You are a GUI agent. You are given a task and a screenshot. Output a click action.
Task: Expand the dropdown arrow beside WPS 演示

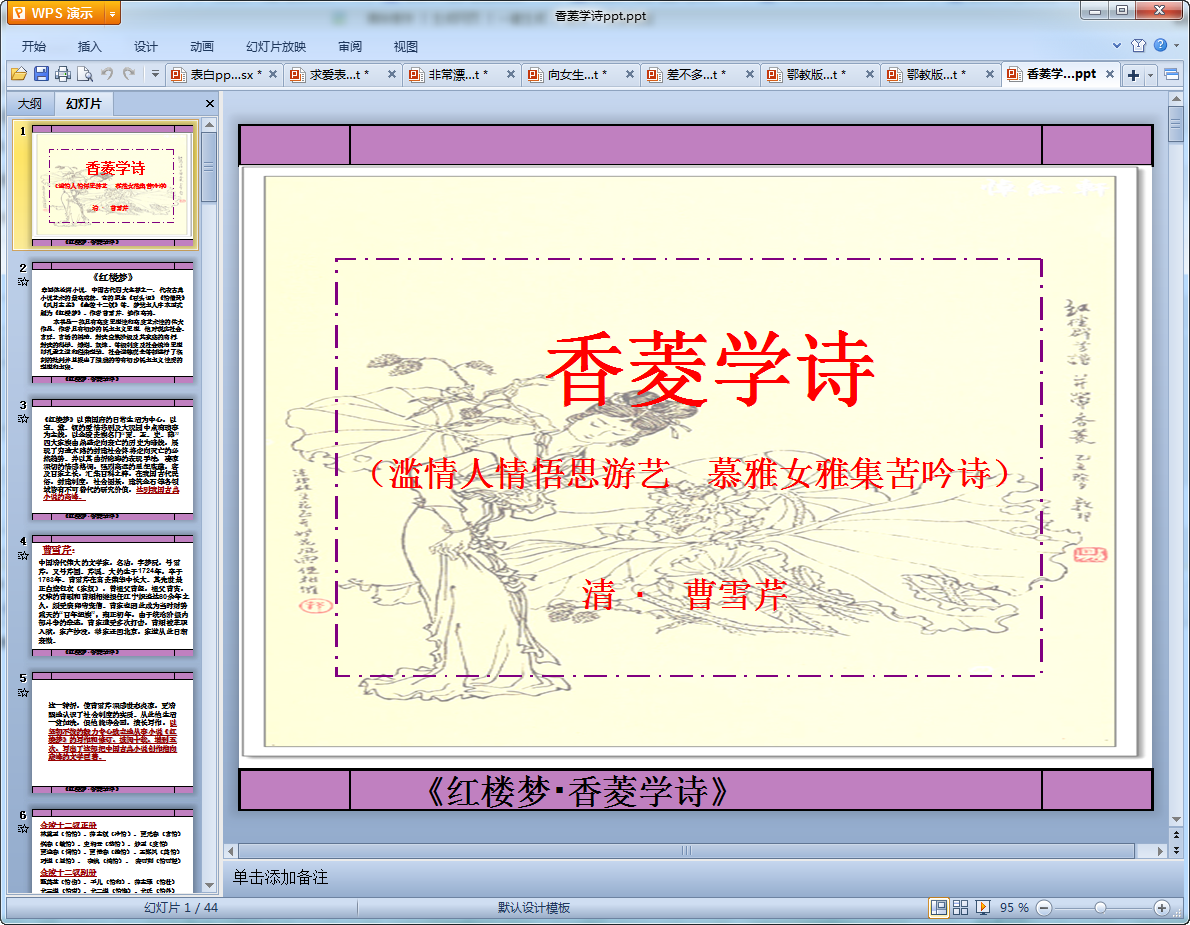[x=112, y=13]
